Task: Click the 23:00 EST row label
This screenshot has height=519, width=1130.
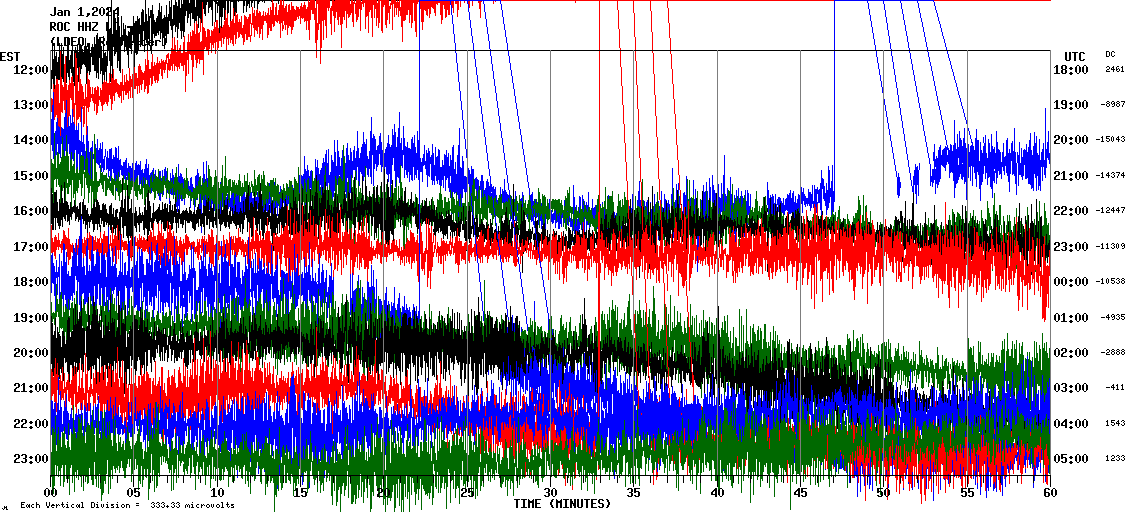Action: (x=30, y=459)
